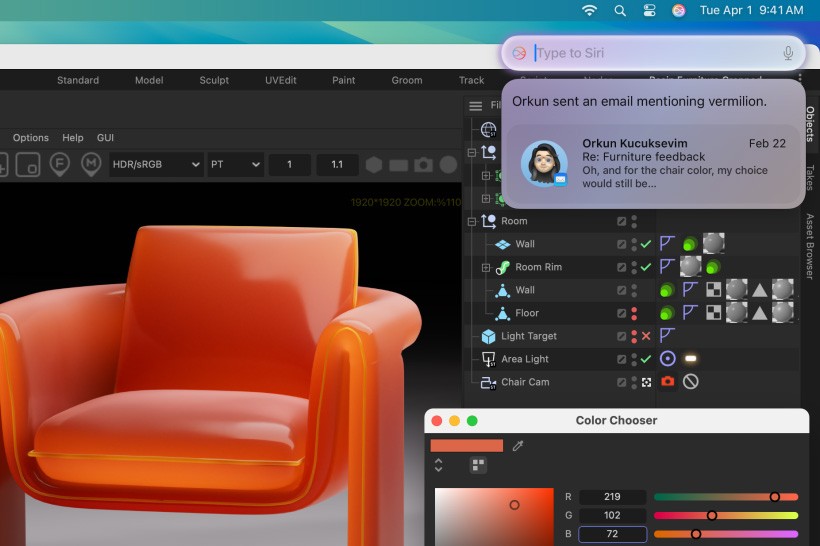Screen dimensions: 820x546
Task: Switch to the Sculpt layout tab
Action: click(x=214, y=80)
